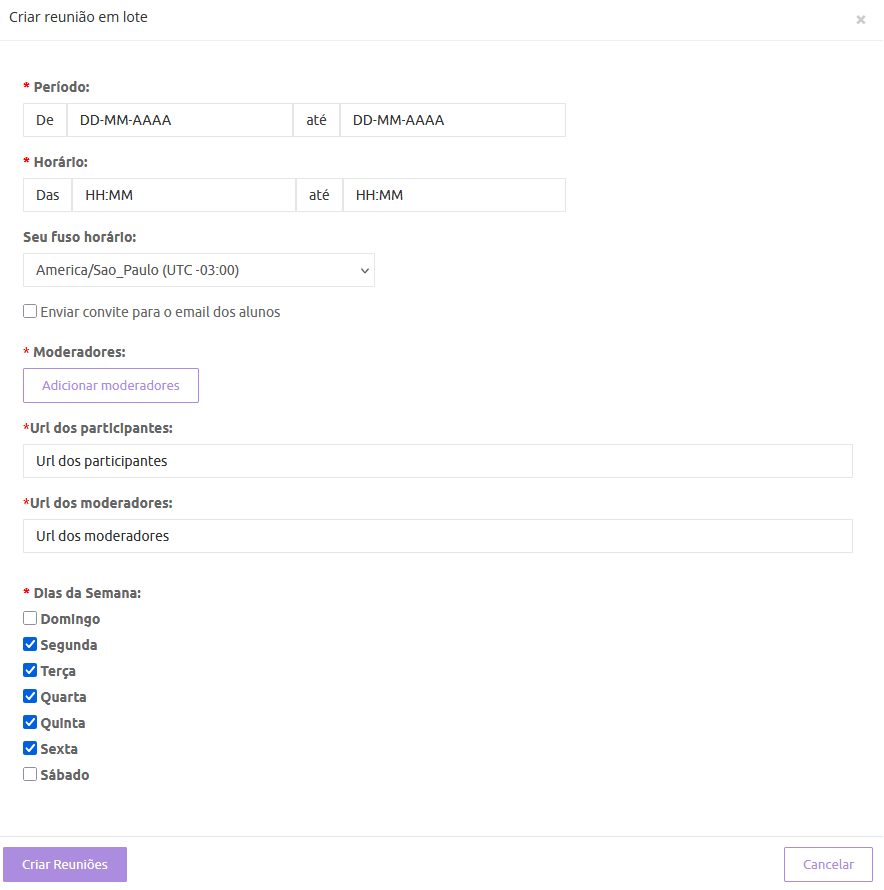Image resolution: width=884 pixels, height=890 pixels.
Task: Click Adicionar moderadores button
Action: [111, 386]
